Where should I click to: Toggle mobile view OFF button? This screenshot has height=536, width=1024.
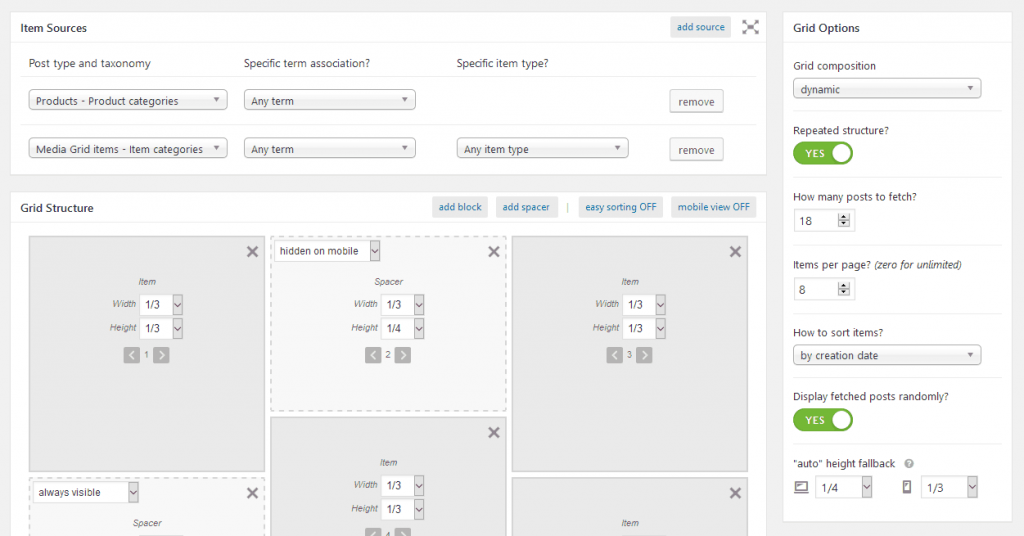tap(713, 207)
